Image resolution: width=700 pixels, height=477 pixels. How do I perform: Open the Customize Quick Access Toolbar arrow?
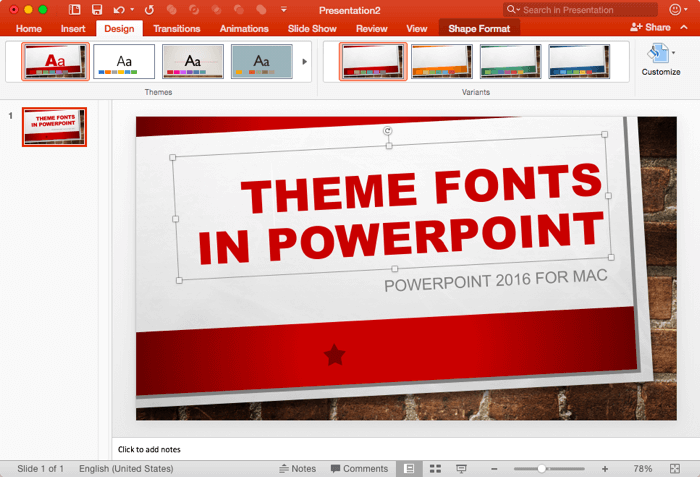coord(283,9)
